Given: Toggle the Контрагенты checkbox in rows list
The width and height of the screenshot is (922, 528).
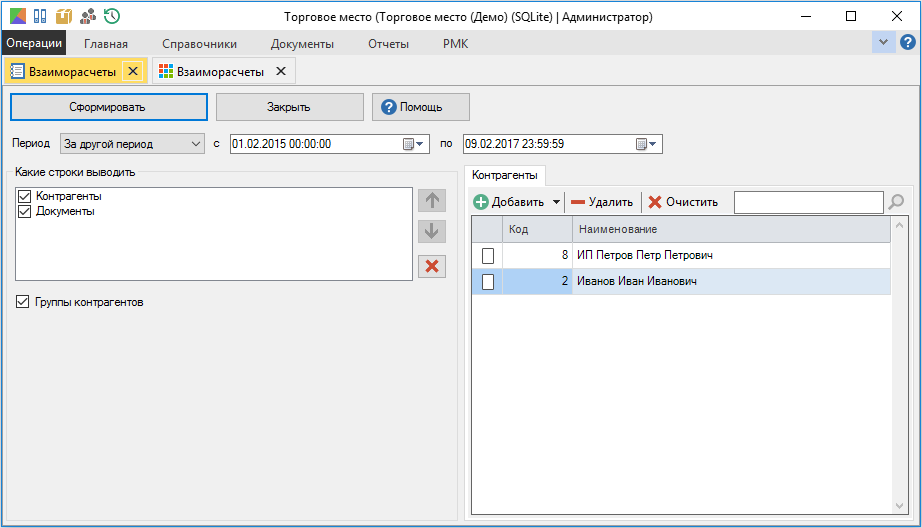Looking at the screenshot, I should click(24, 196).
